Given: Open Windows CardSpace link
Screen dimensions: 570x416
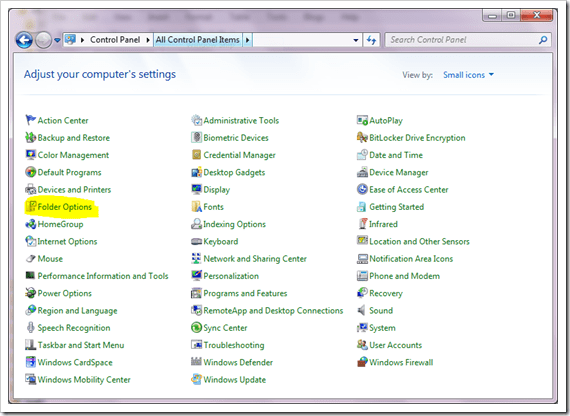Looking at the screenshot, I should [x=75, y=362].
